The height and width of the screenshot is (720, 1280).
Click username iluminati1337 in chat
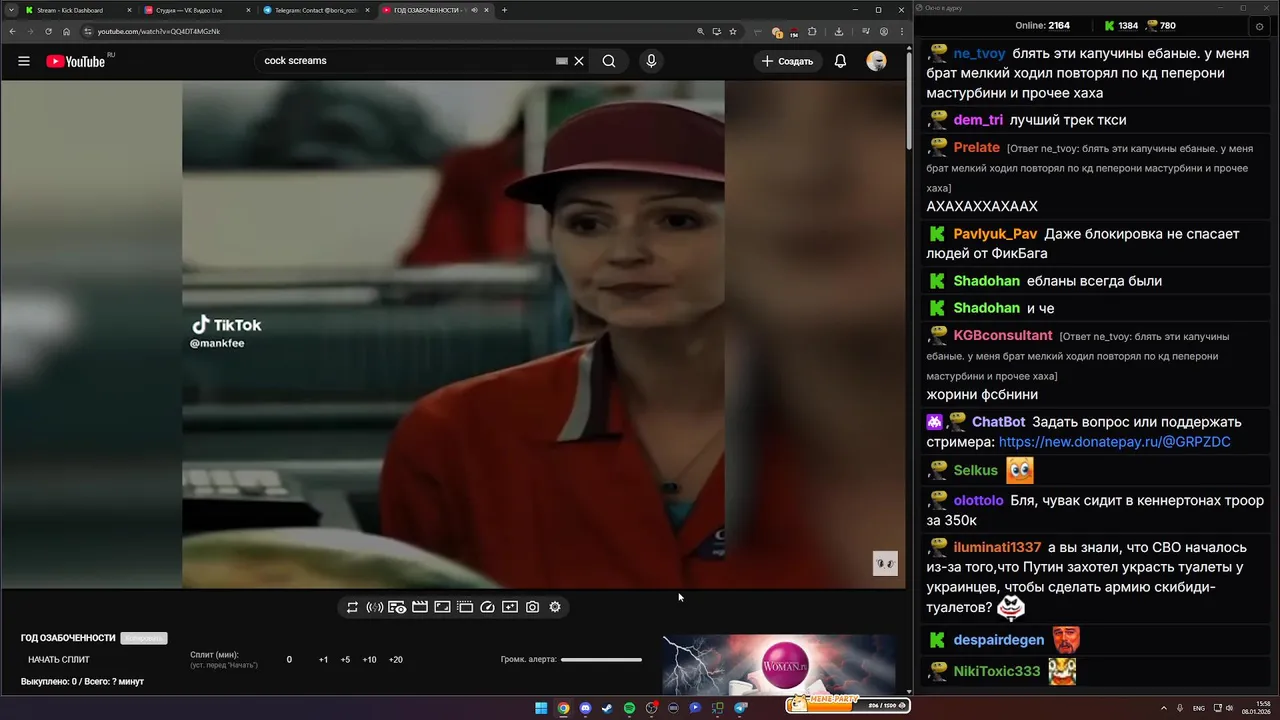(997, 548)
